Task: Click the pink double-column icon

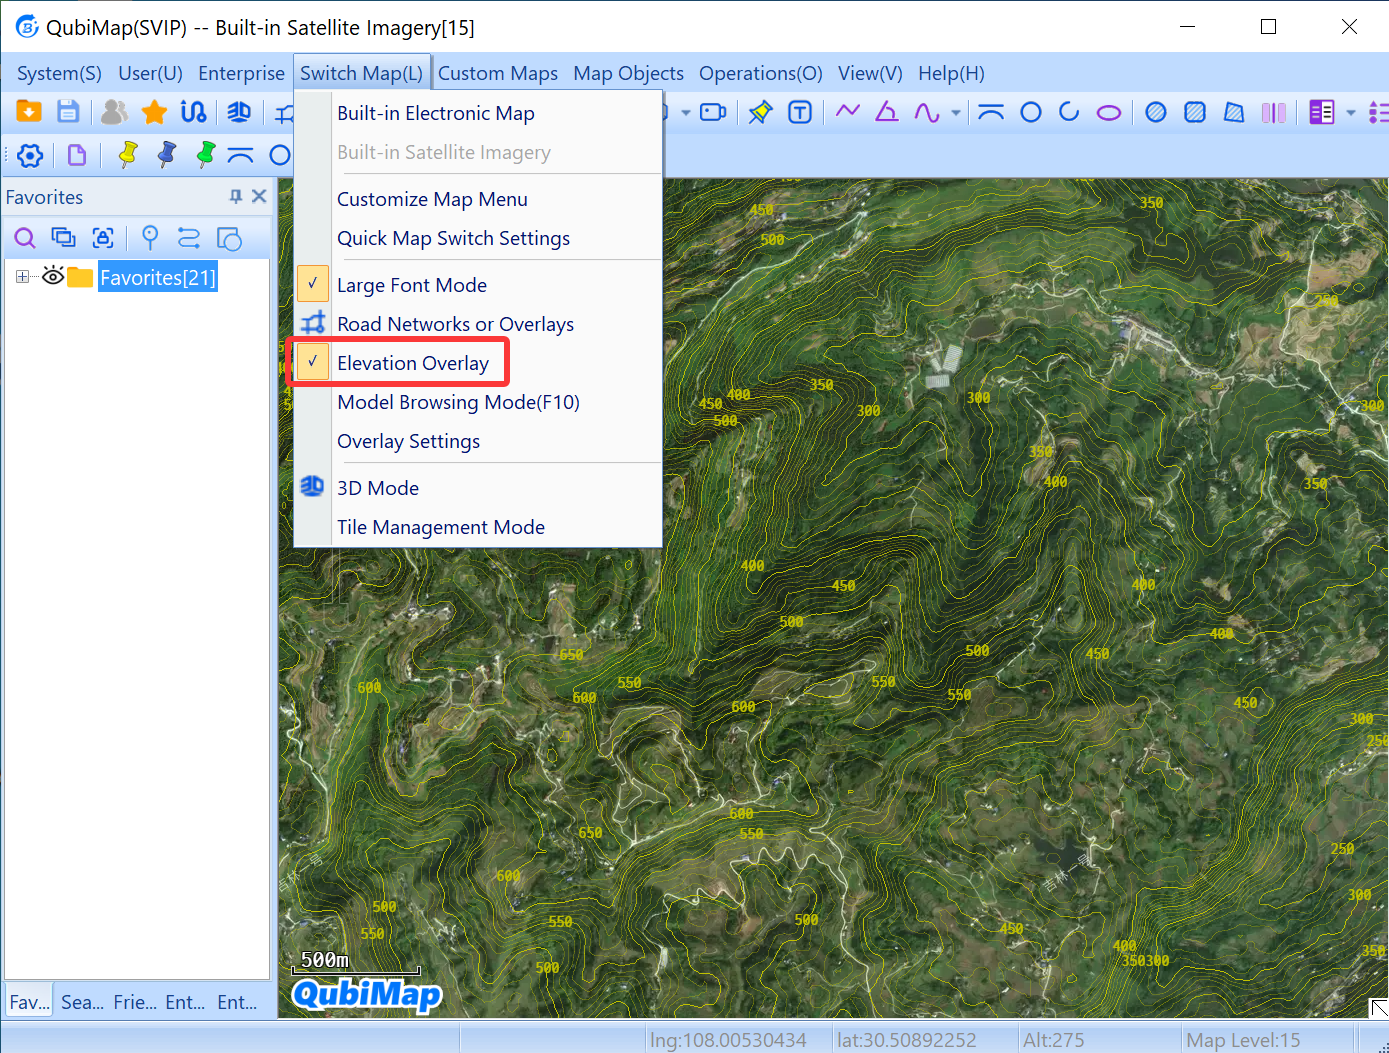Action: coord(1274,112)
